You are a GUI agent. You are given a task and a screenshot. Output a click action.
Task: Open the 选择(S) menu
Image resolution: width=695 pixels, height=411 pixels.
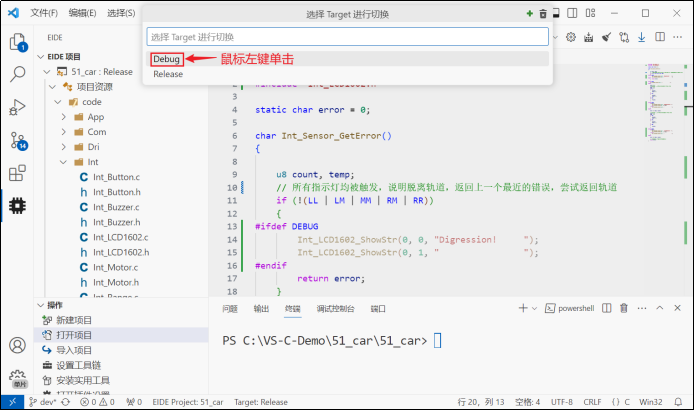(121, 13)
